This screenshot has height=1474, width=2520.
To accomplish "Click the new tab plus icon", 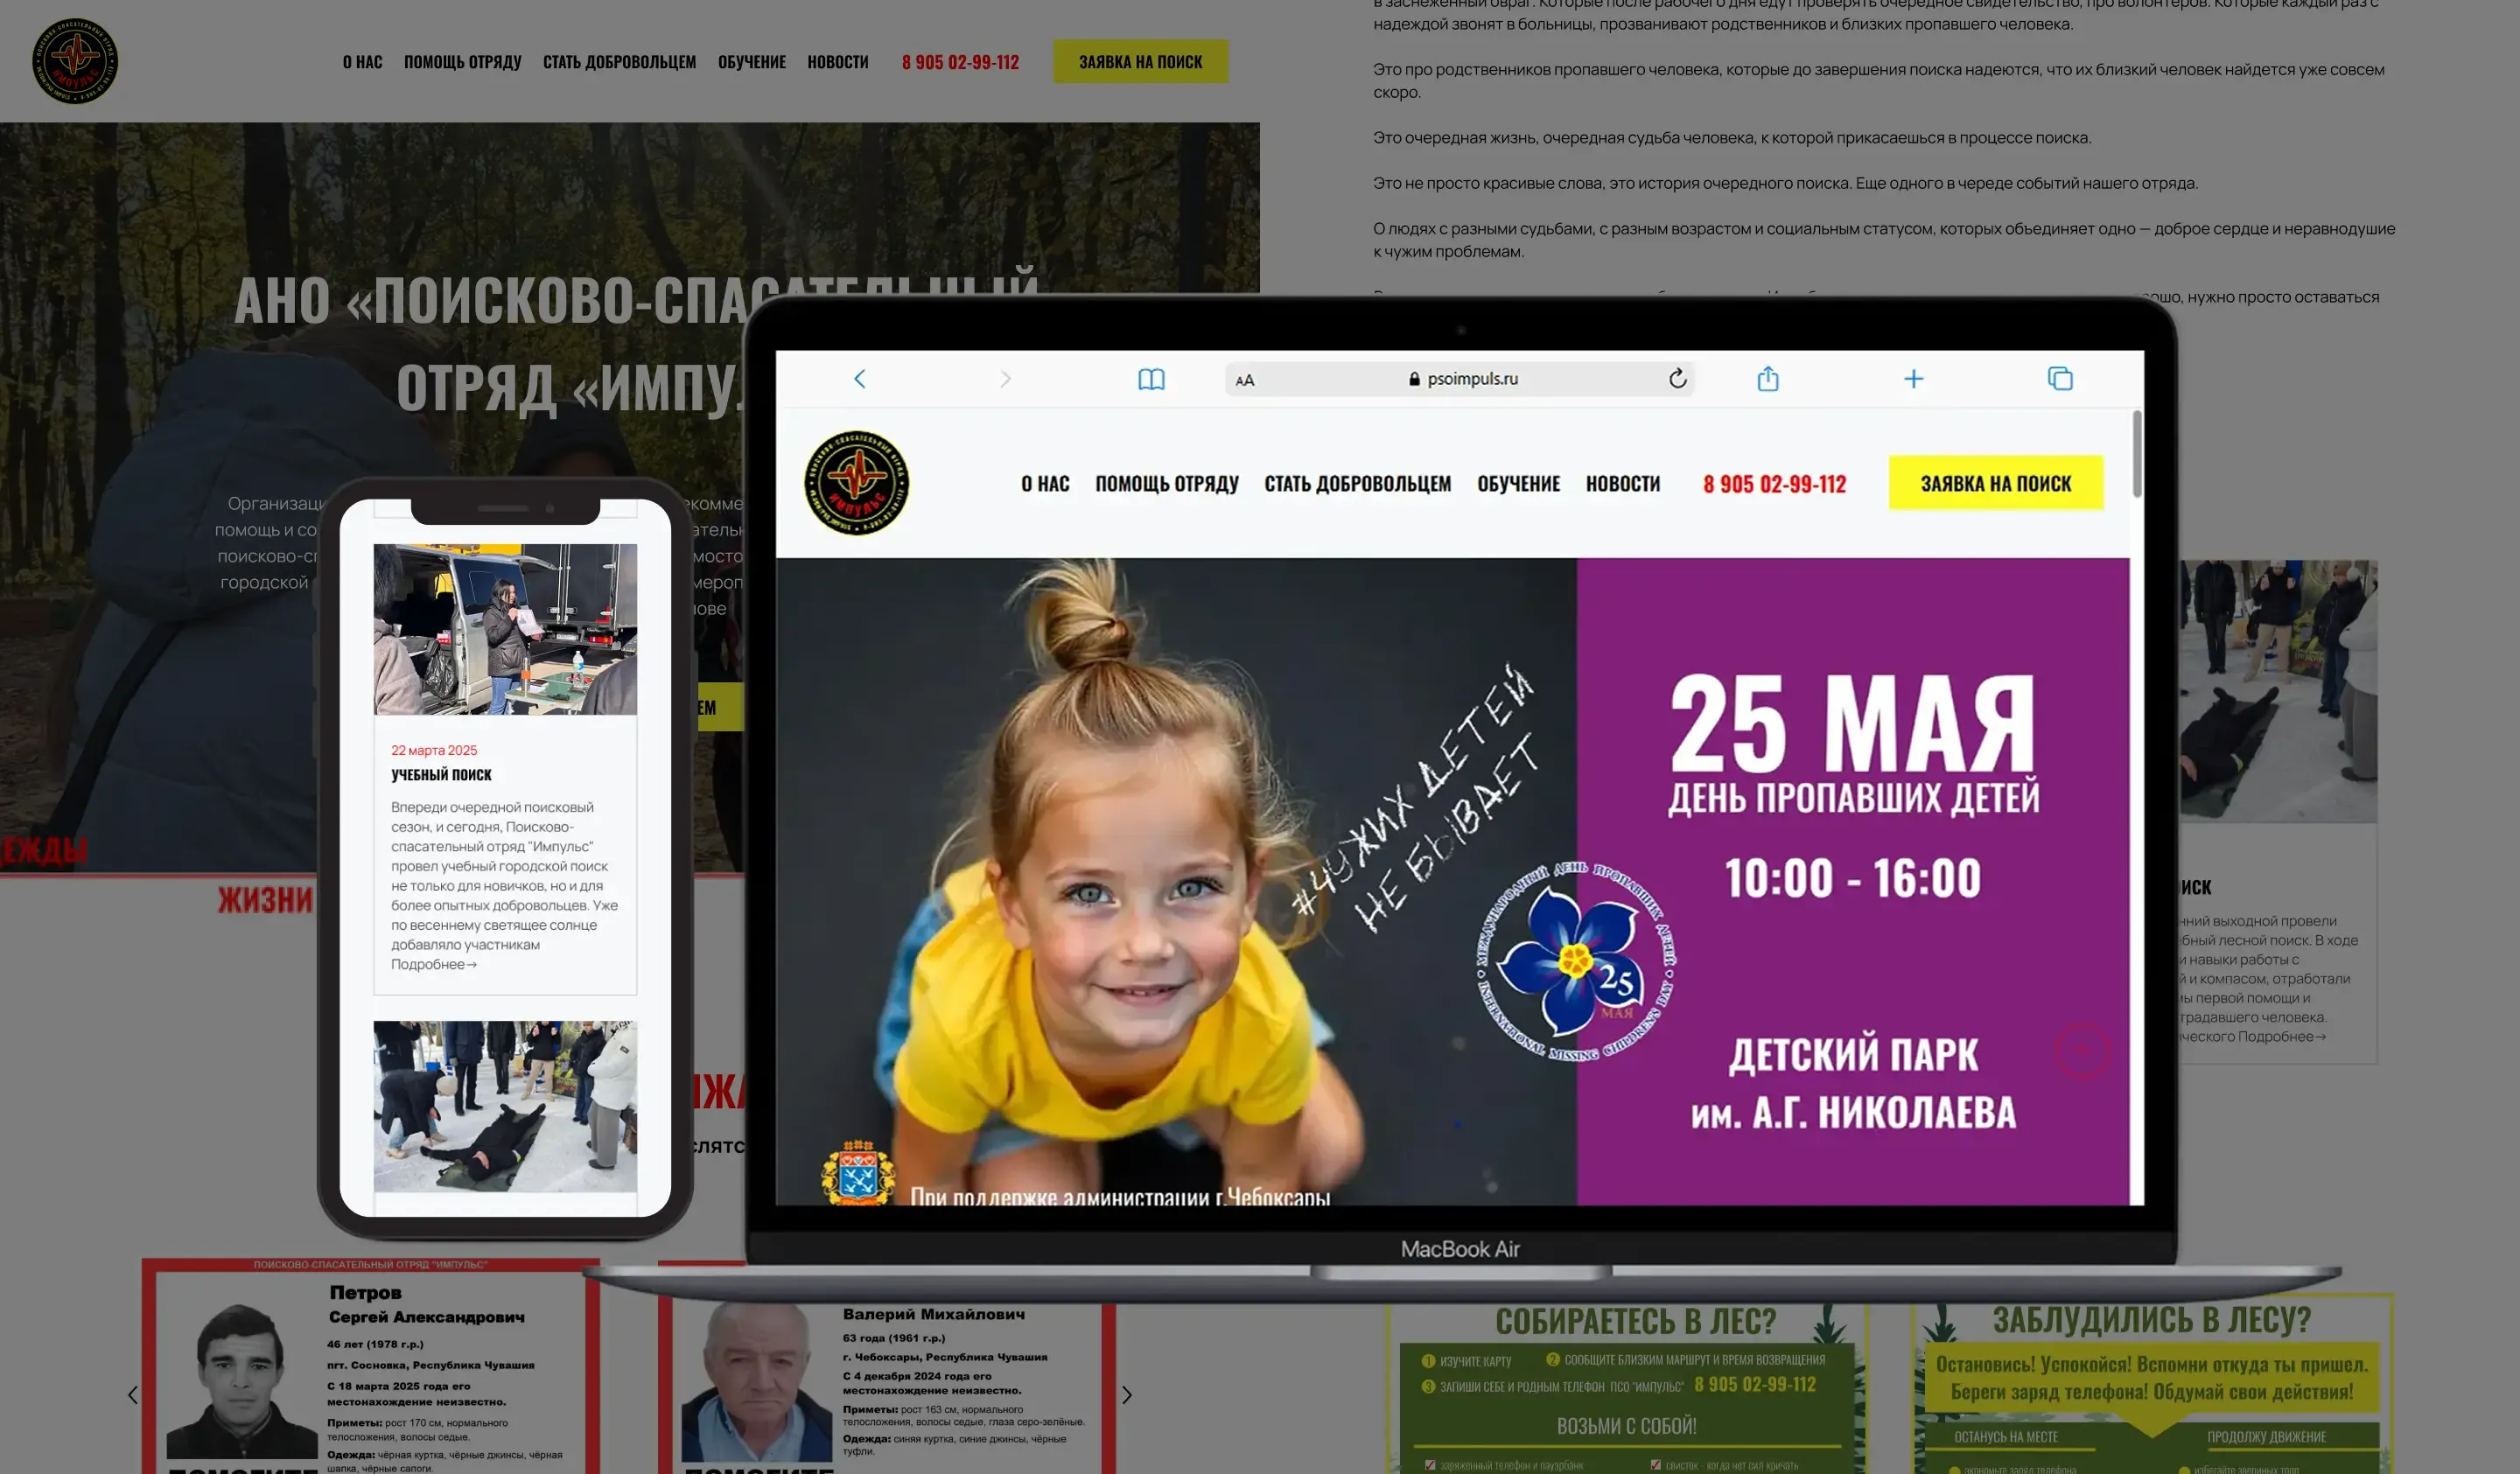I will tap(1912, 379).
